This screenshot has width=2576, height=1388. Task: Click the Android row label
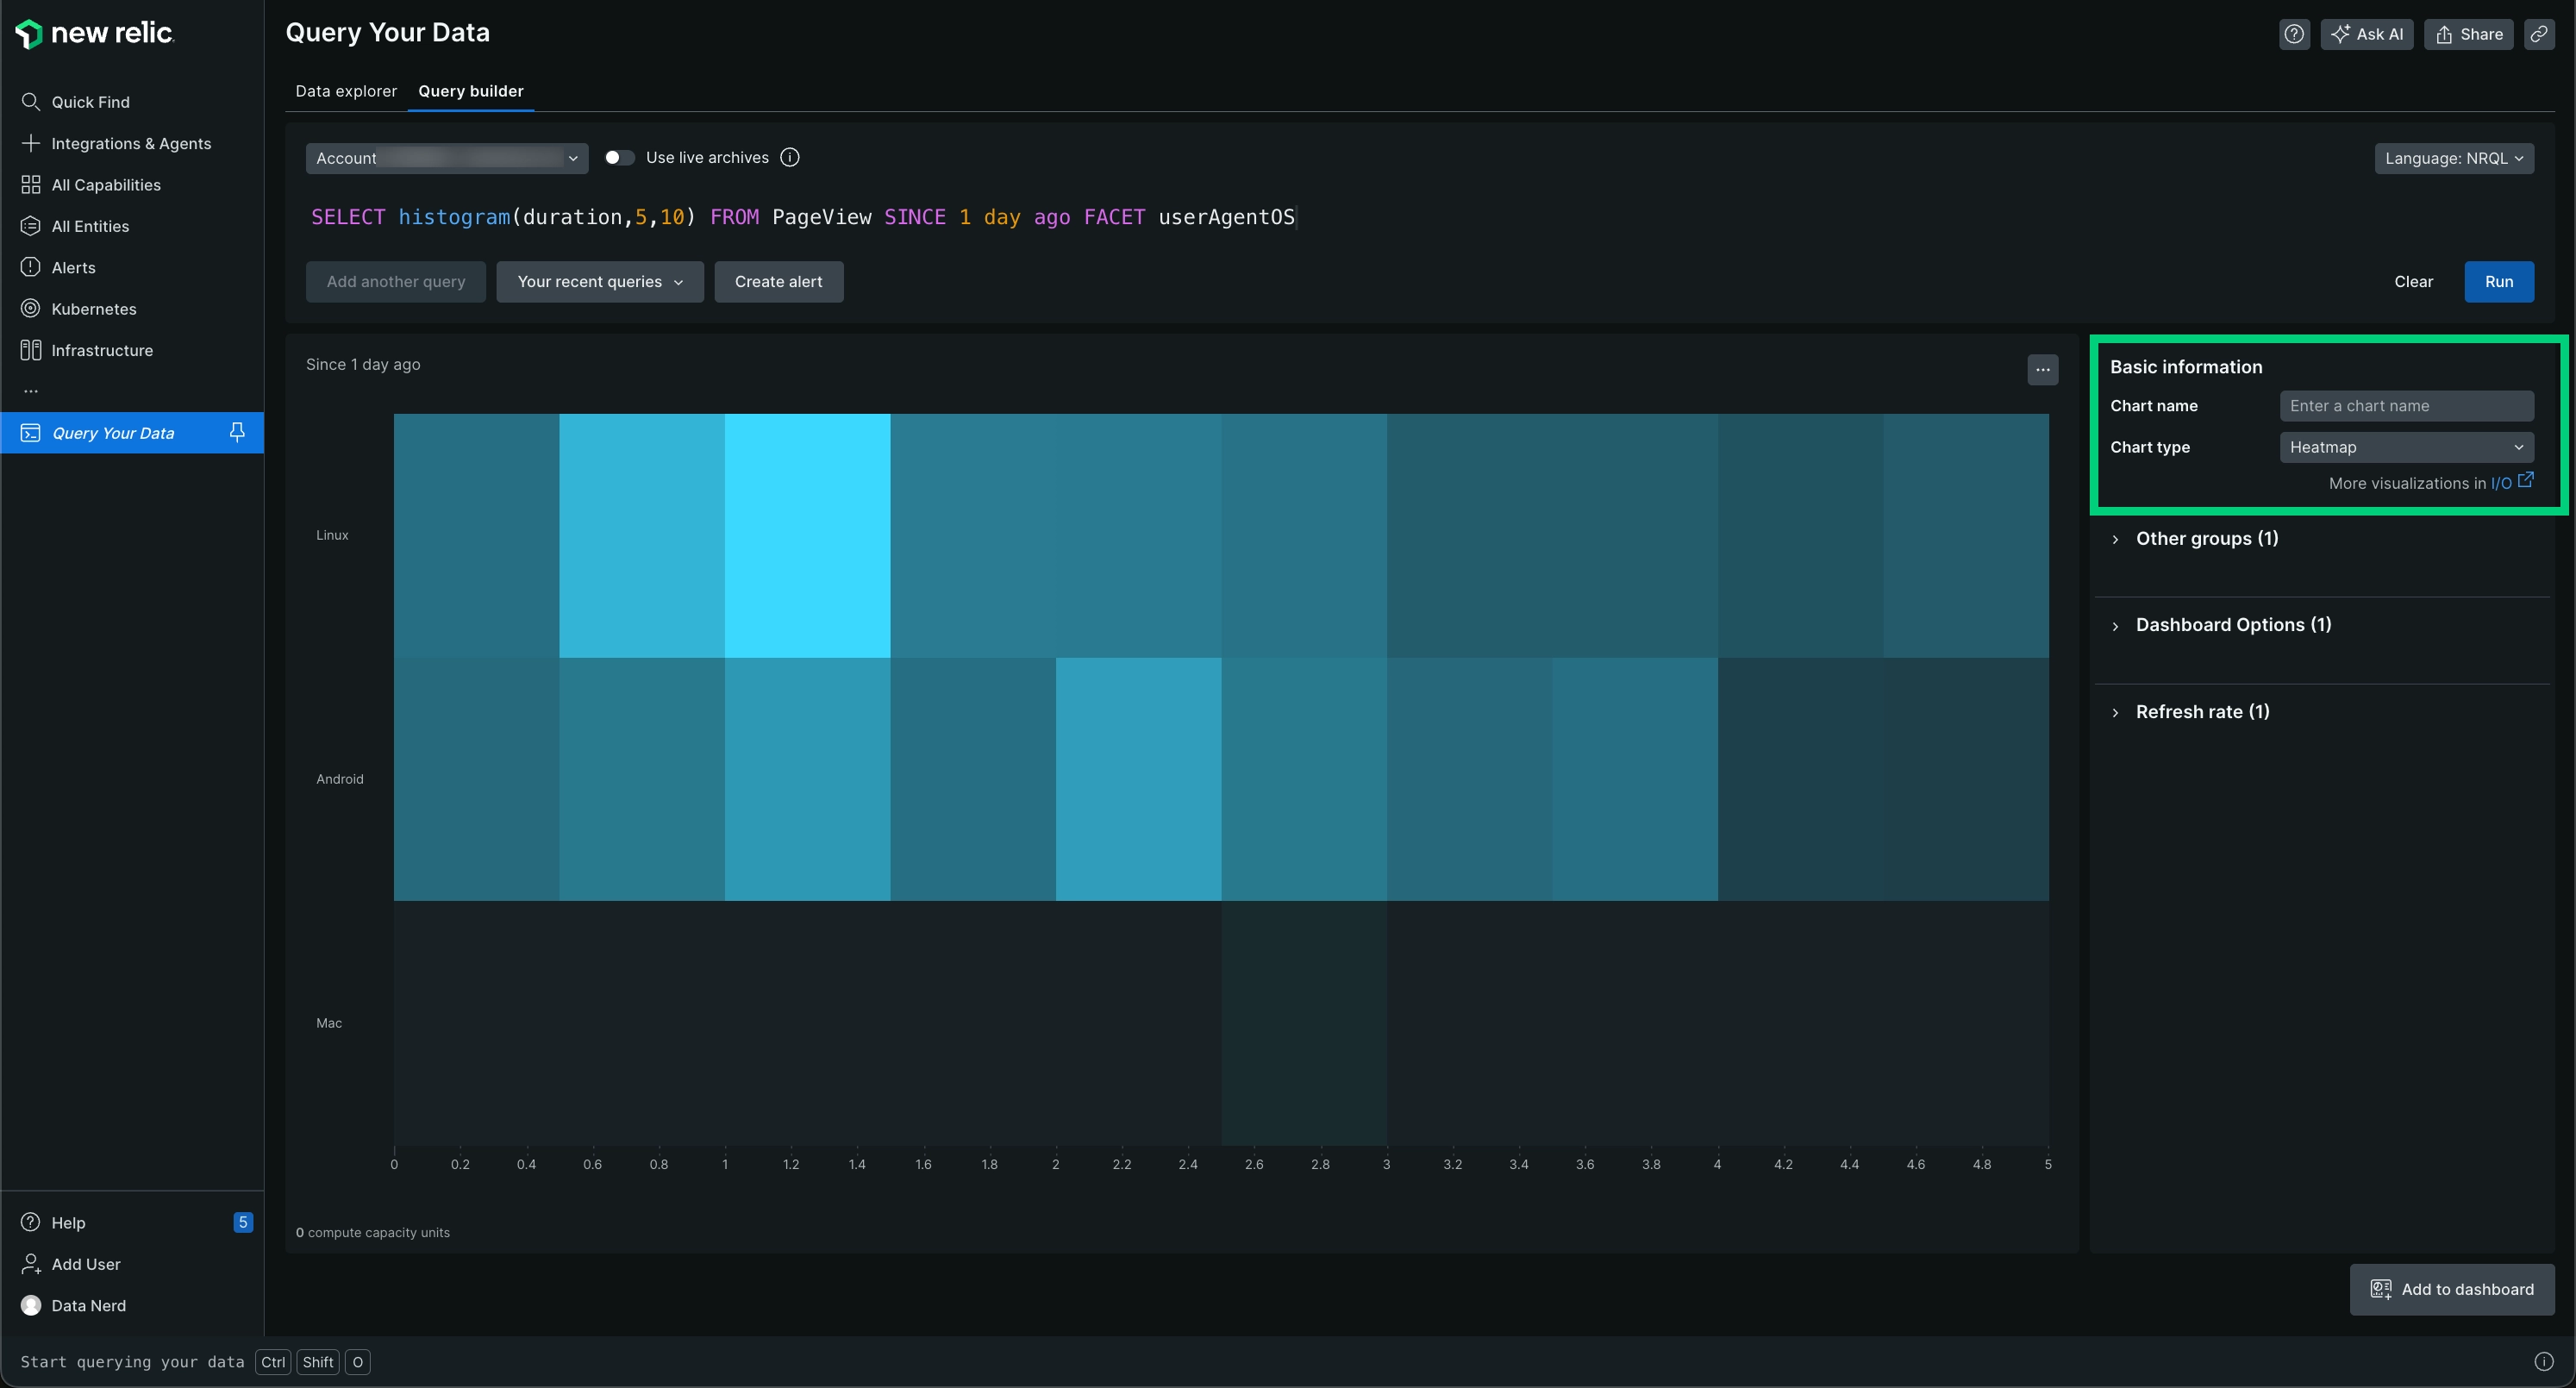click(x=340, y=779)
